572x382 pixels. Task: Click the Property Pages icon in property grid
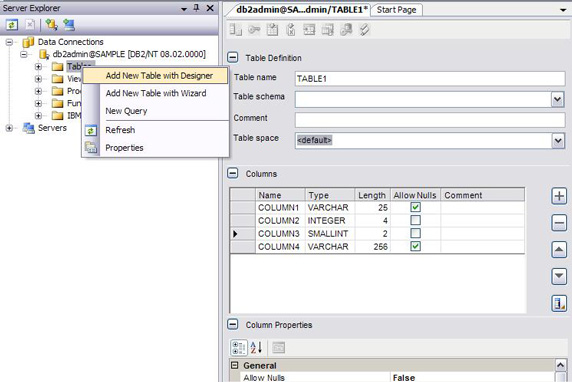[x=278, y=347]
